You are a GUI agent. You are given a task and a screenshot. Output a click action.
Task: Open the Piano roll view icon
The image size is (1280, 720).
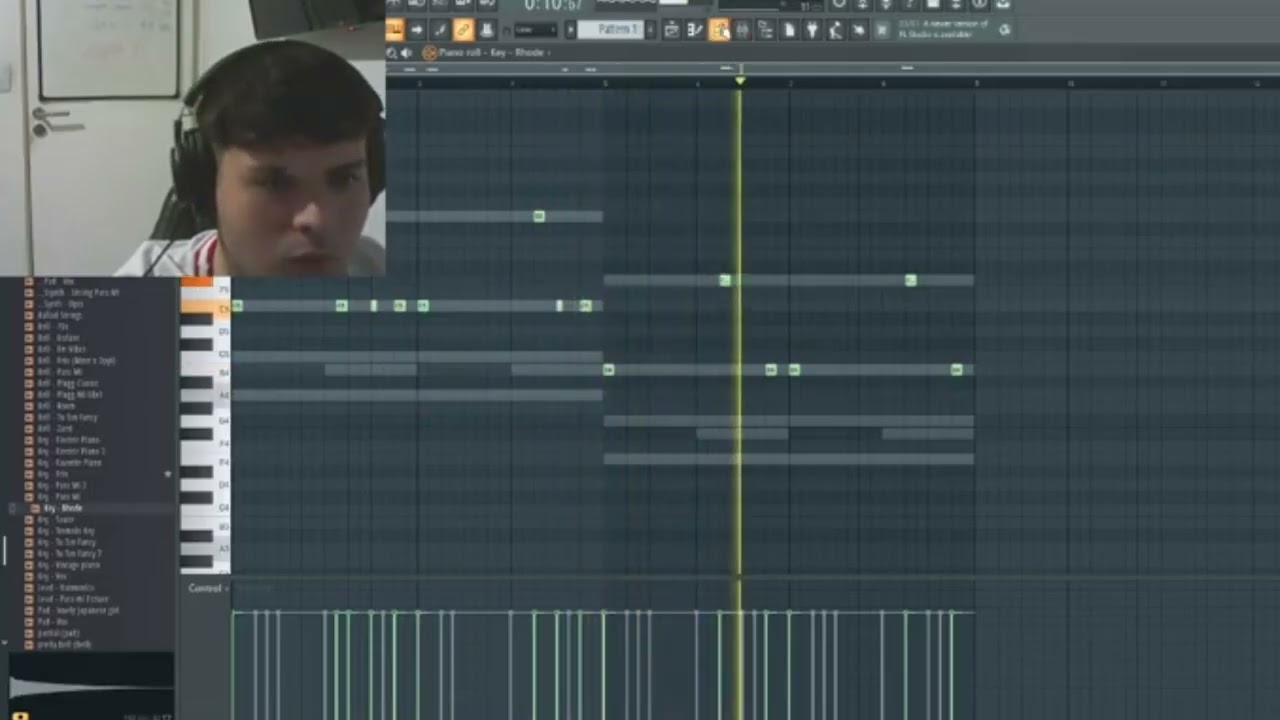pos(695,30)
